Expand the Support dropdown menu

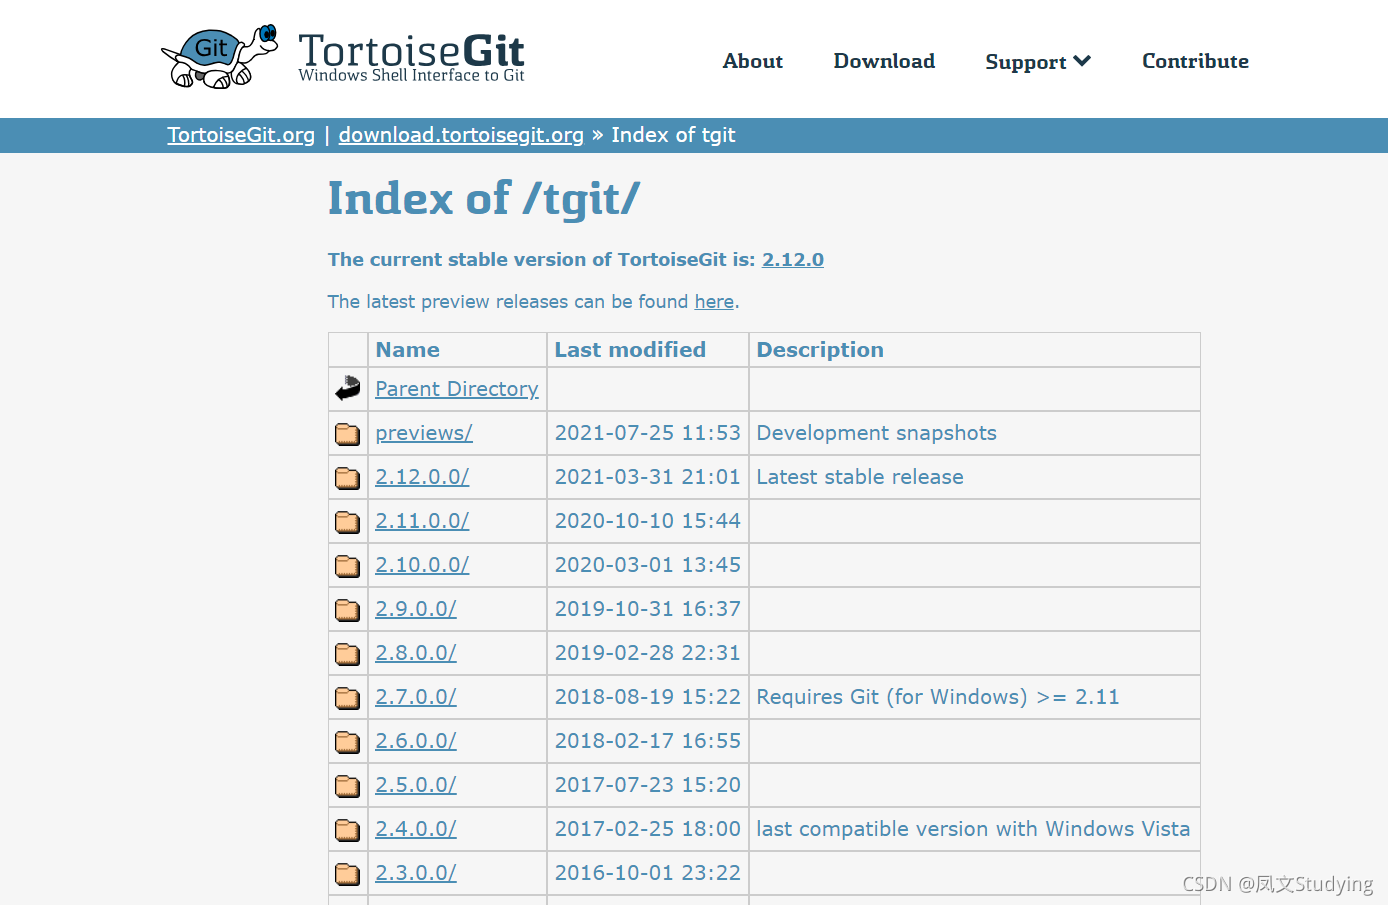coord(1037,61)
